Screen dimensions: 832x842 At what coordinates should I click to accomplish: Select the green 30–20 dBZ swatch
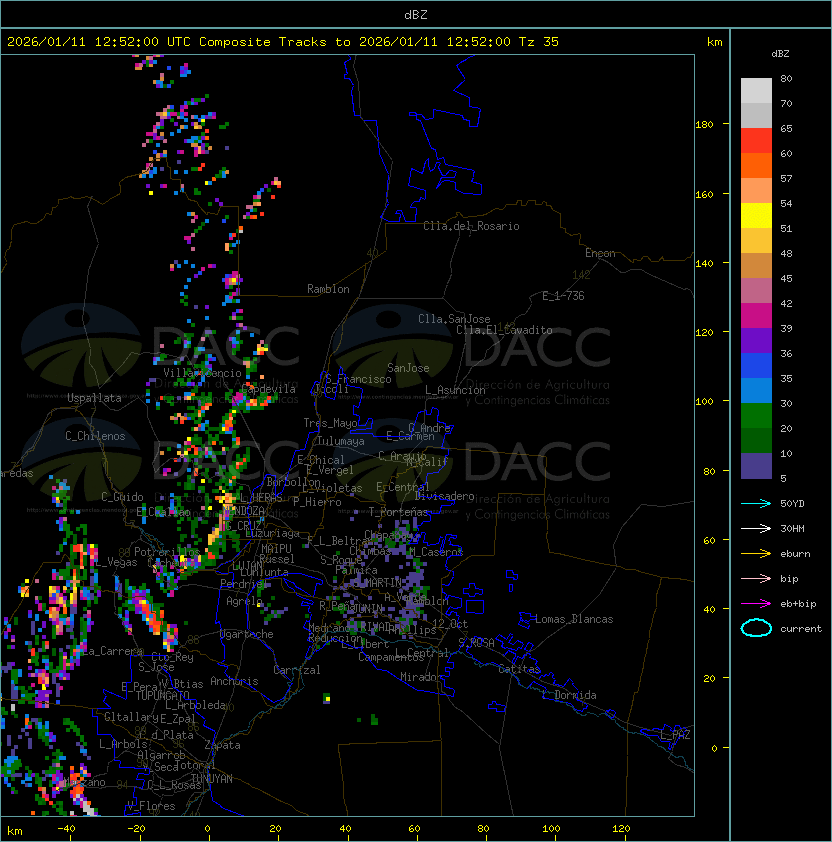click(756, 415)
